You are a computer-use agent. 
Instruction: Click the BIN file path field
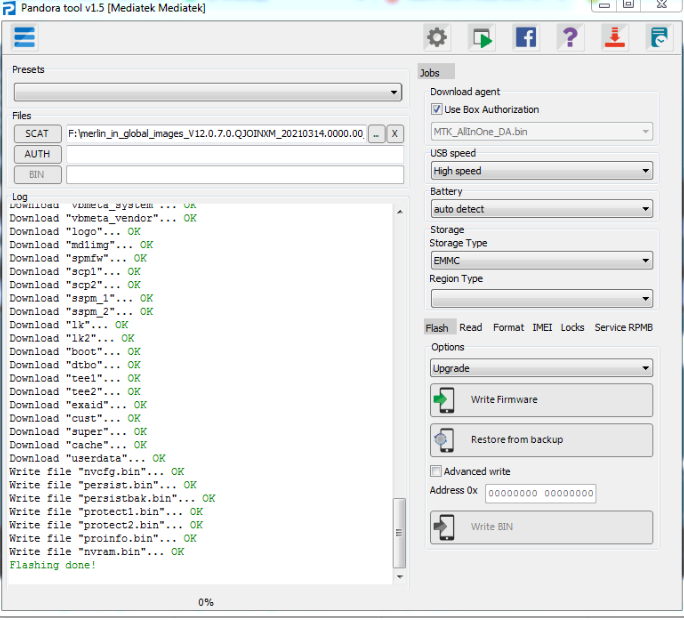tap(235, 175)
